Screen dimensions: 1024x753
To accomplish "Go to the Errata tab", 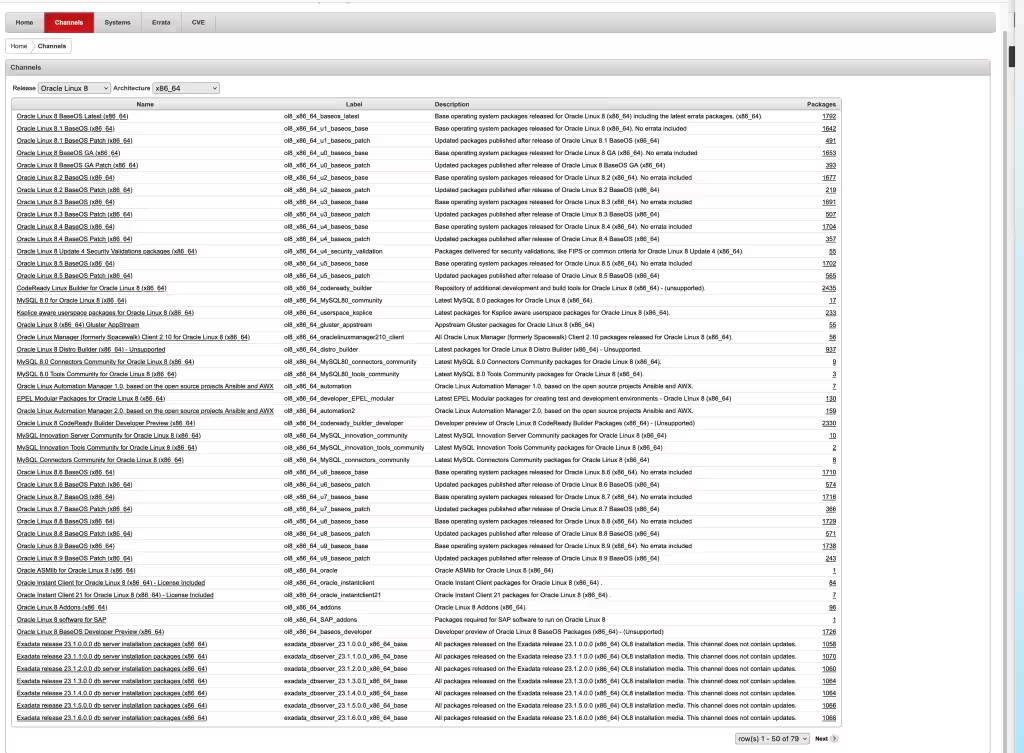I will tap(161, 22).
